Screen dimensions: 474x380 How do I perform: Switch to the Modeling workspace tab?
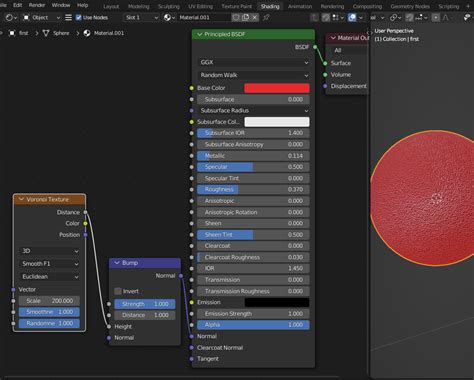point(139,6)
